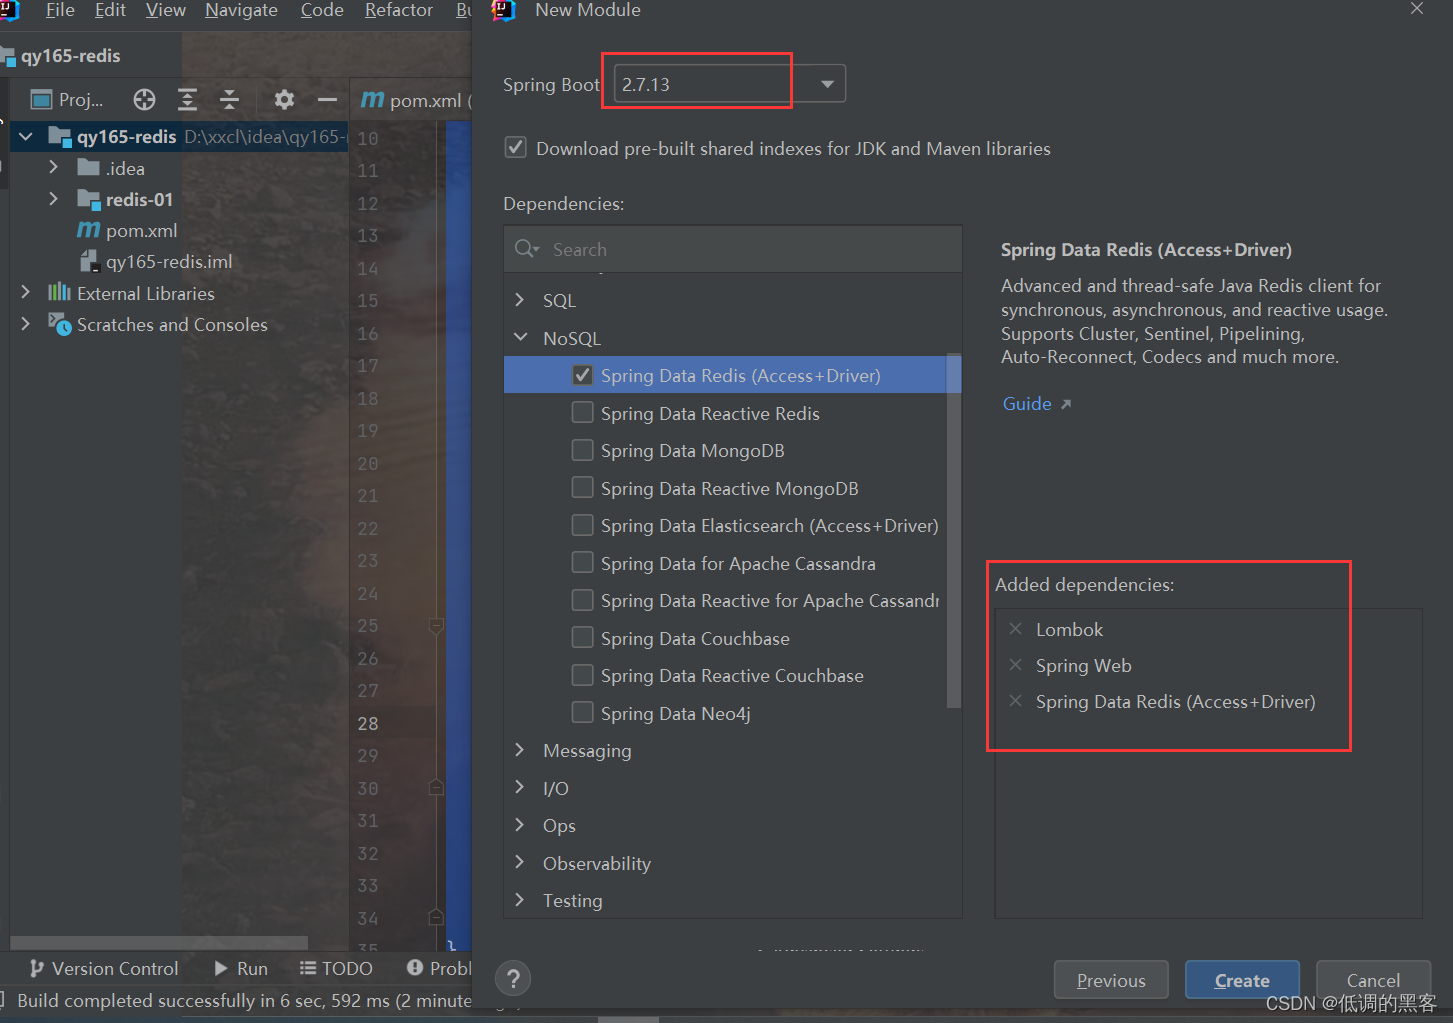Click the Project panel horizontal scrollbar
The width and height of the screenshot is (1453, 1023).
pyautogui.click(x=159, y=943)
